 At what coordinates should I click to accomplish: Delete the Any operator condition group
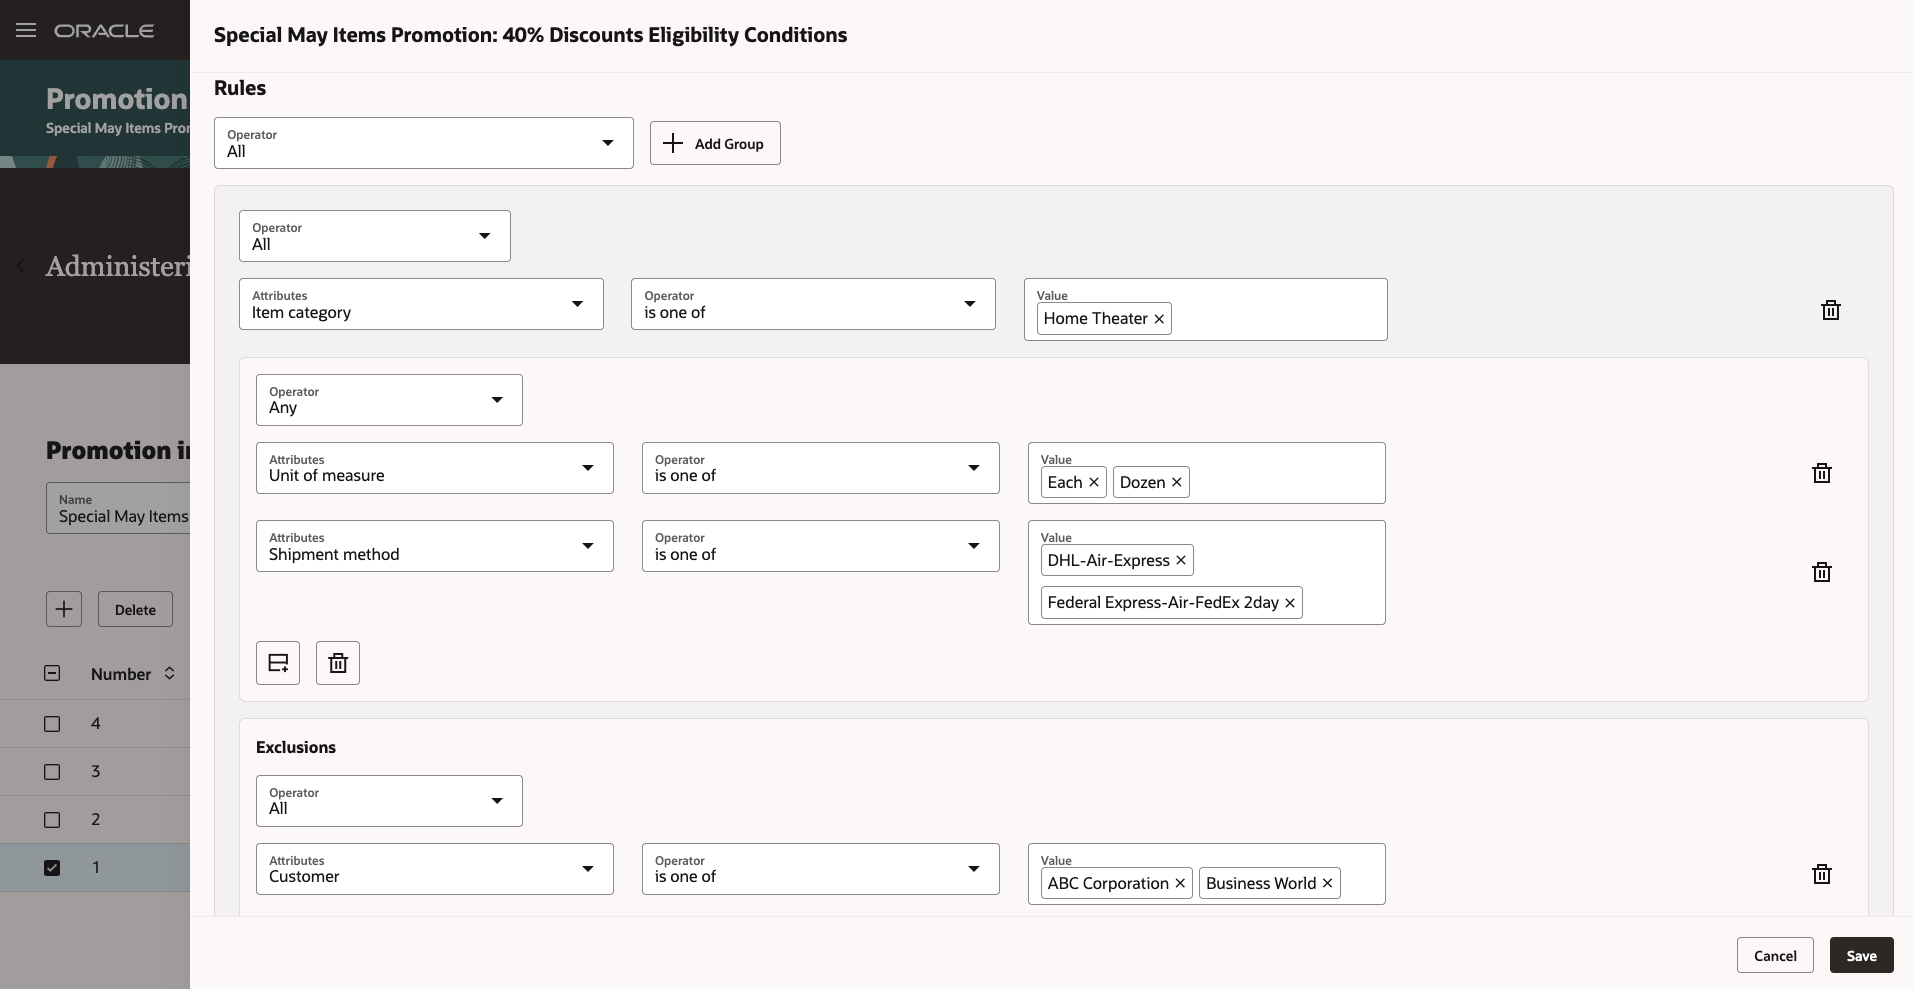point(338,663)
